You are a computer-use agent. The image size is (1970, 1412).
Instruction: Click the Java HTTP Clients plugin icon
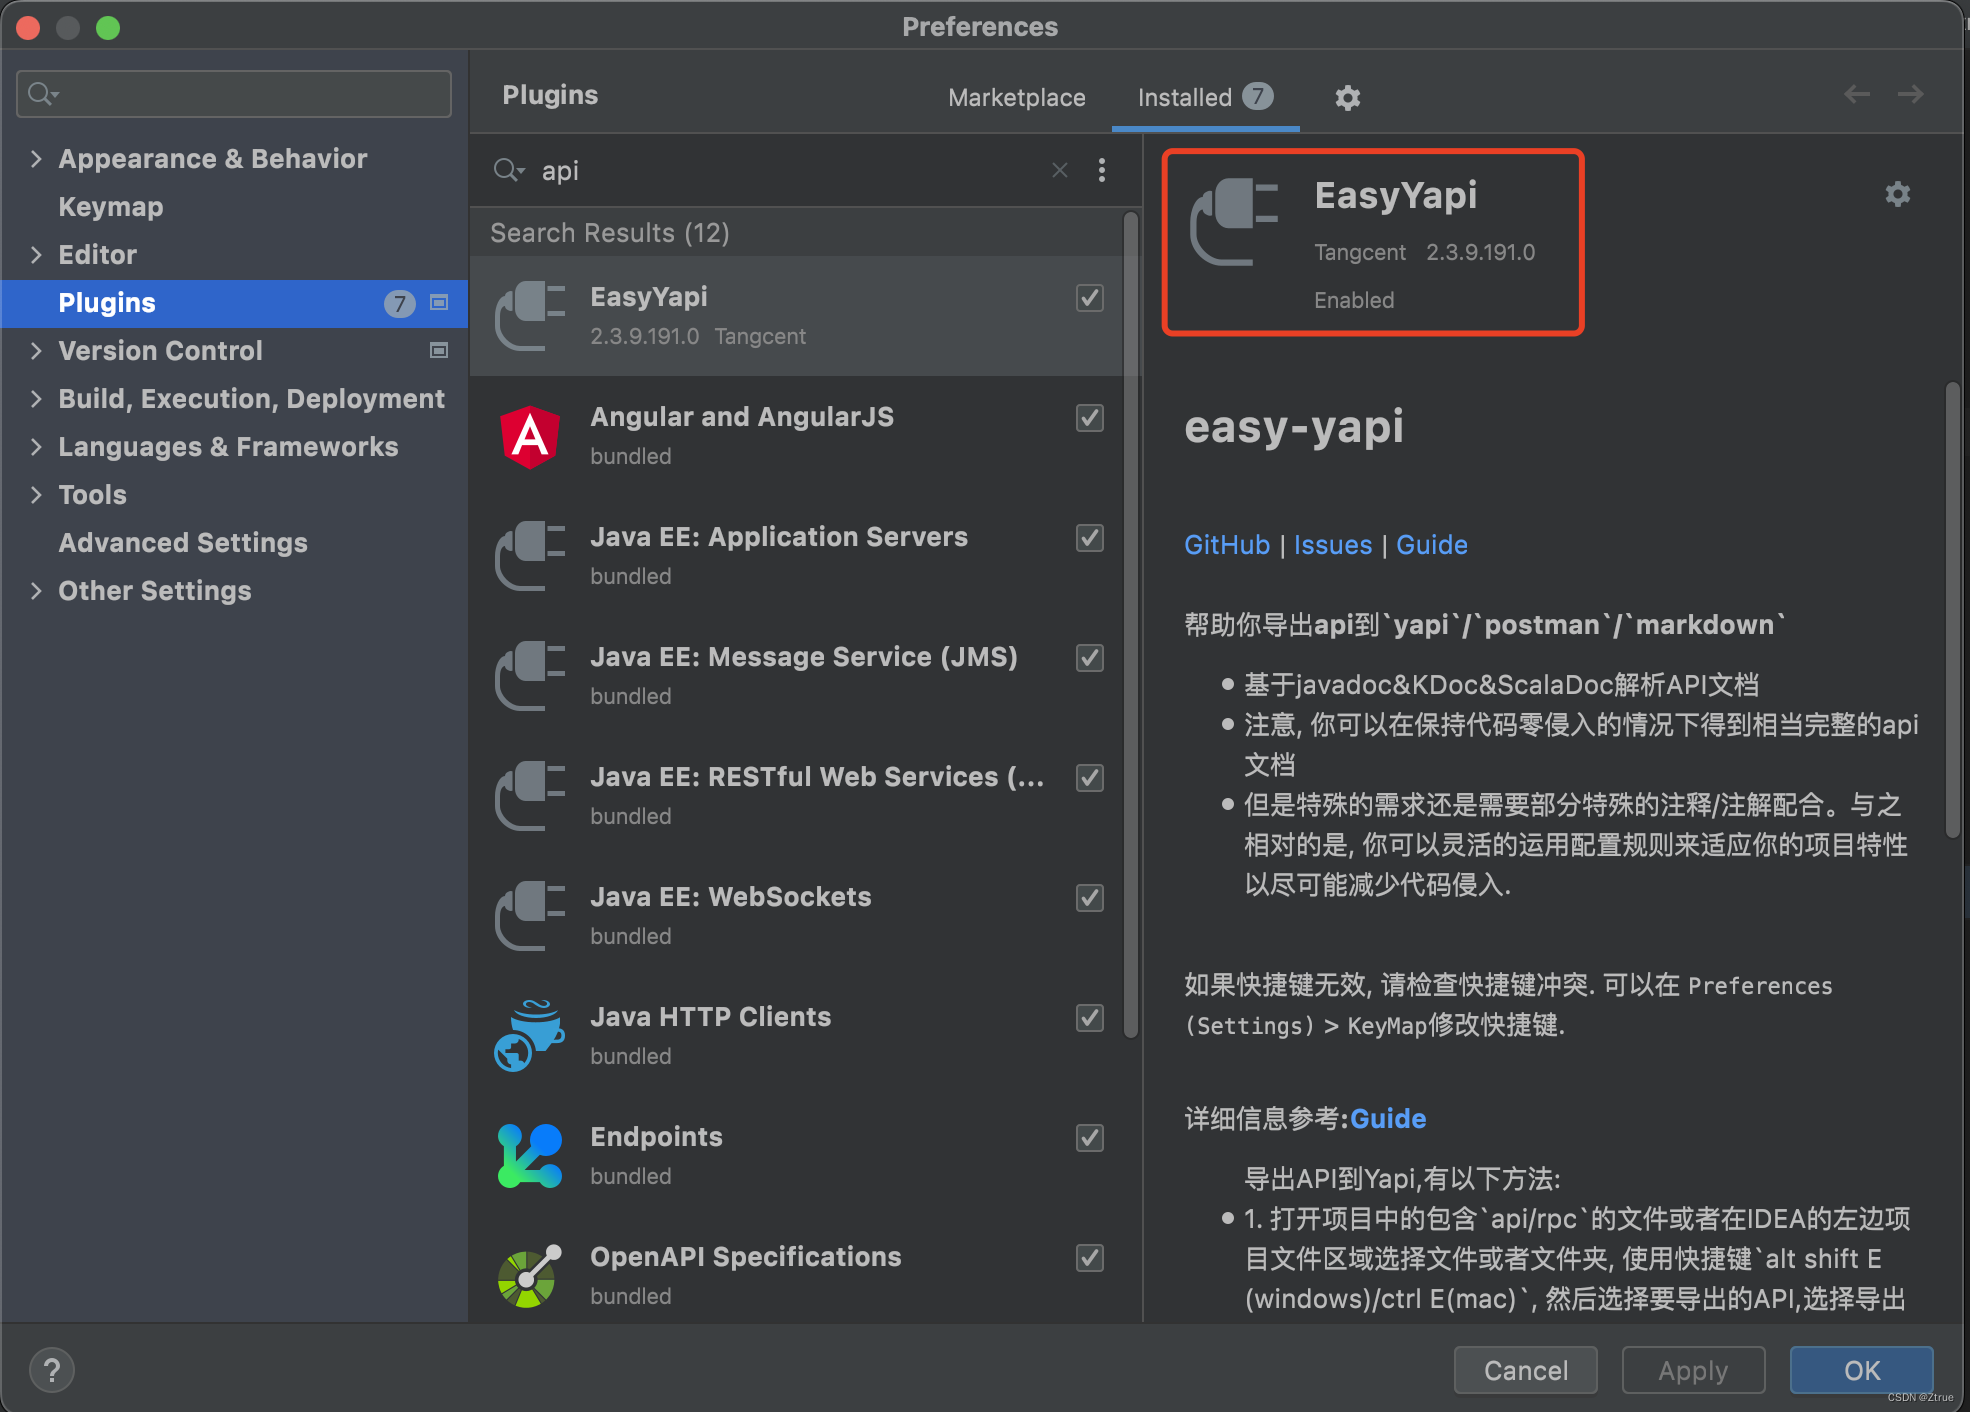[x=529, y=1036]
